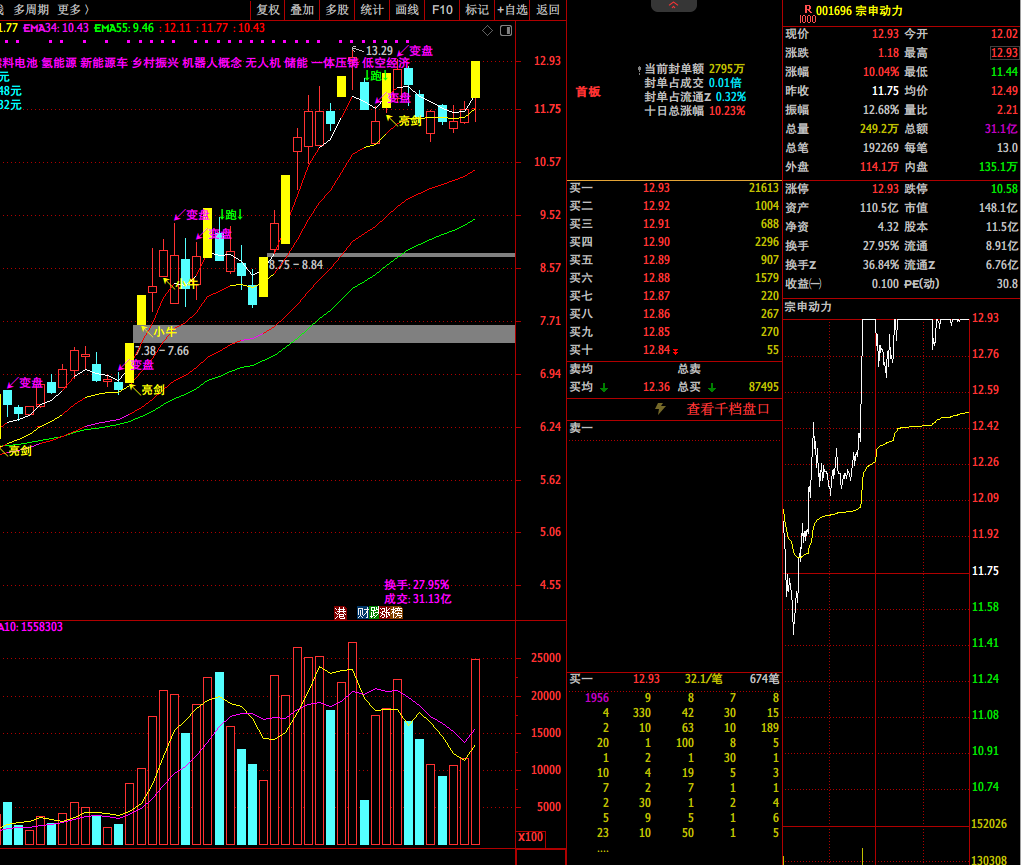Click the A10: 1558303 volume indicator label
Image resolution: width=1021 pixels, height=865 pixels.
[31, 627]
